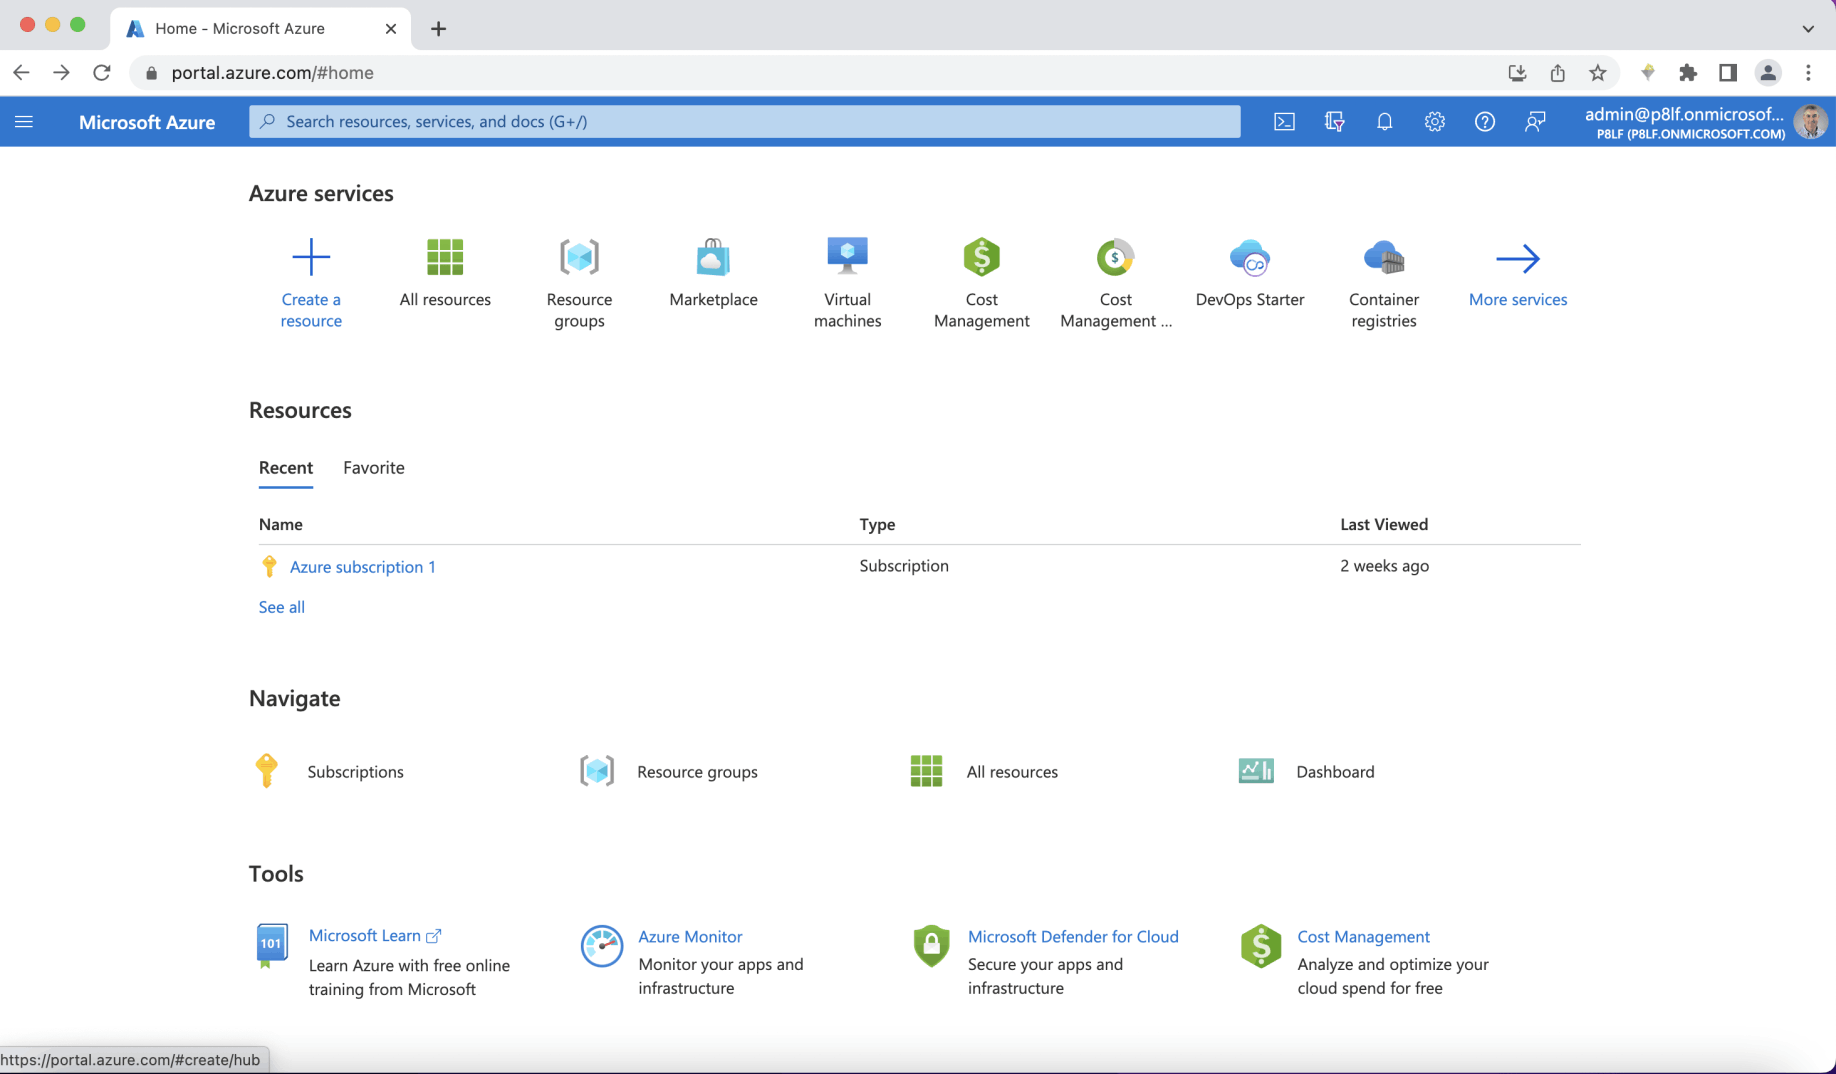Click the Create a resource plus icon
This screenshot has height=1074, width=1836.
pyautogui.click(x=311, y=258)
